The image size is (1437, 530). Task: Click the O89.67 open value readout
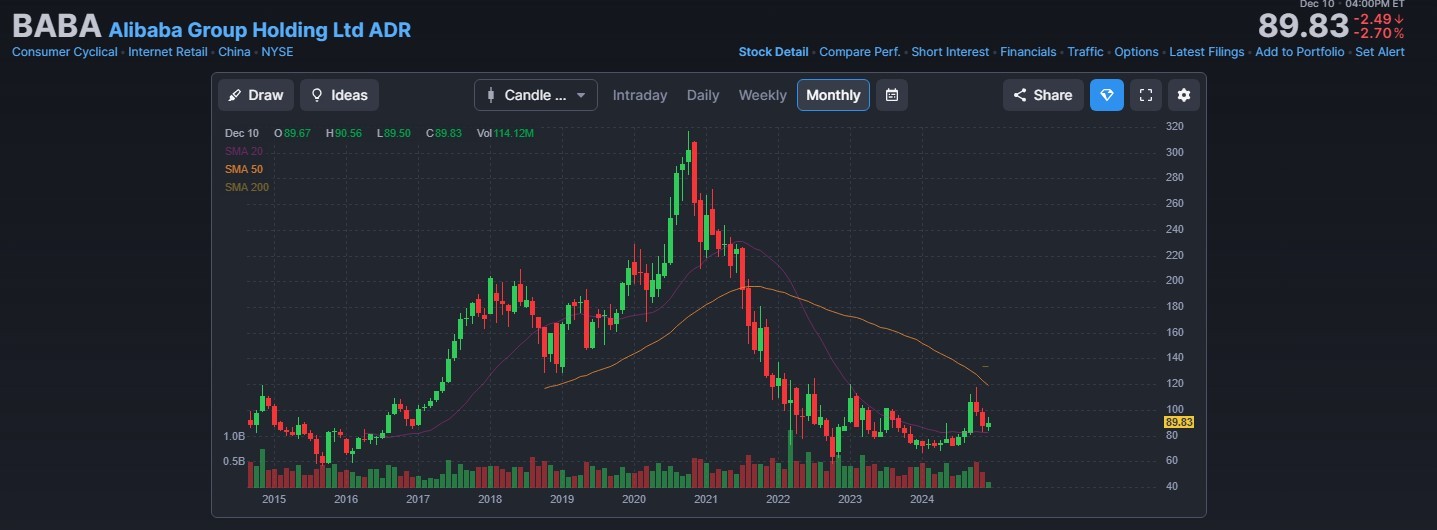point(294,133)
